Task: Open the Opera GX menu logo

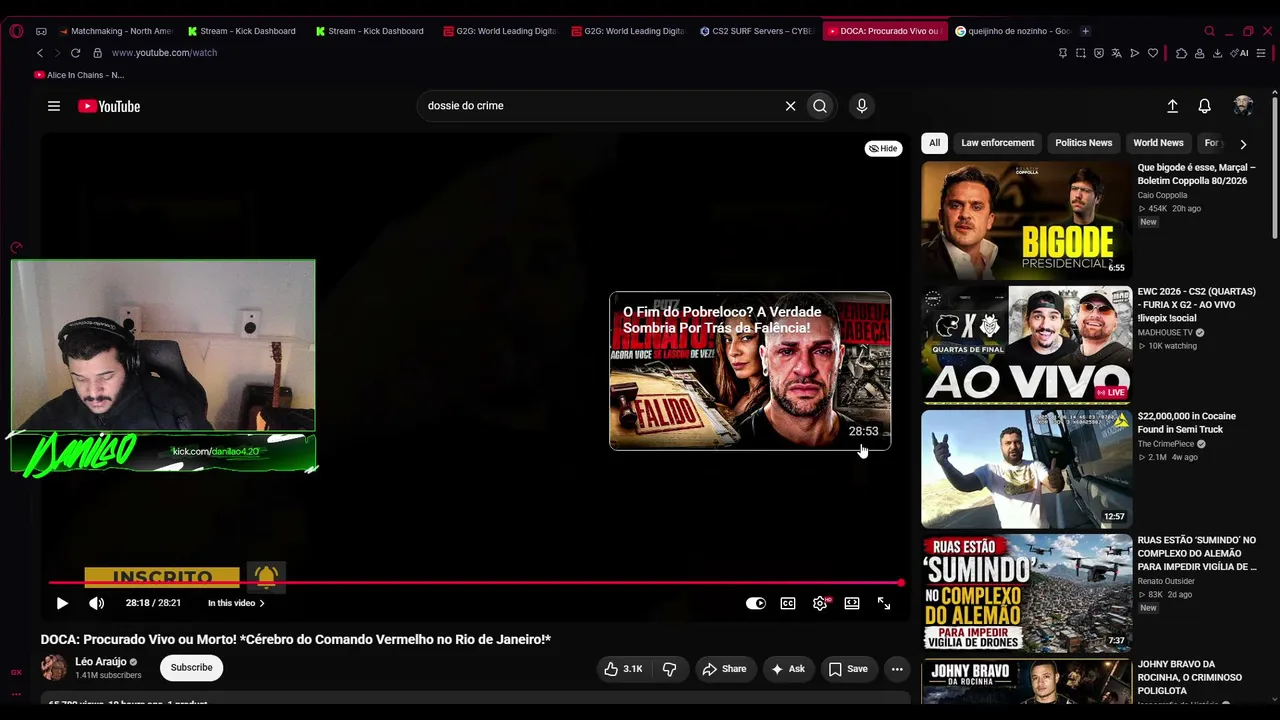Action: click(16, 31)
